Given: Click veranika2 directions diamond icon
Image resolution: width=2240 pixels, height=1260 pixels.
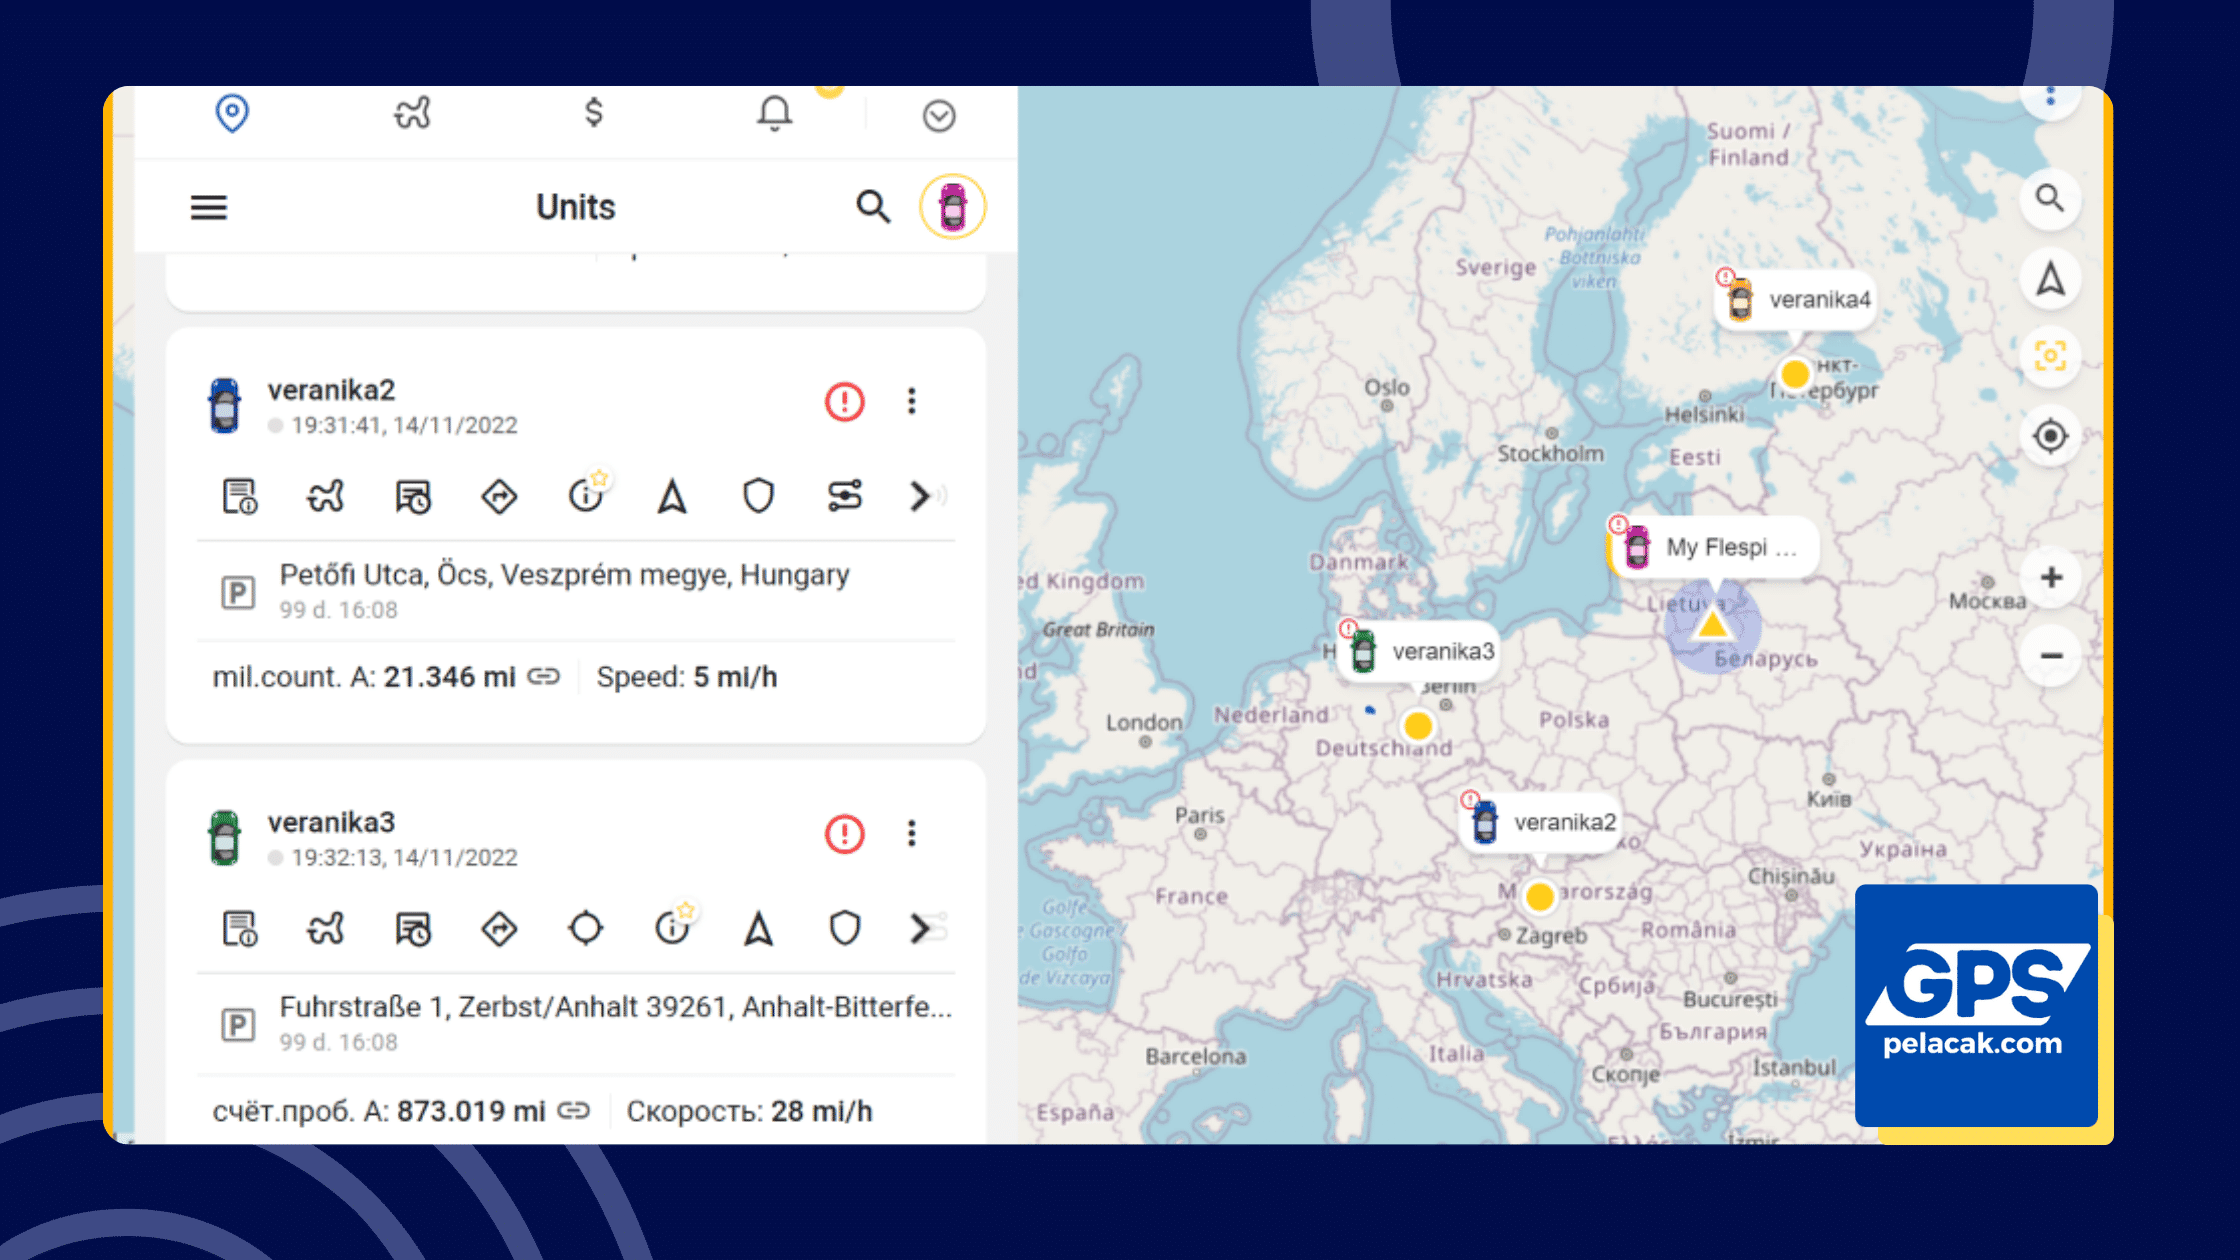Looking at the screenshot, I should pyautogui.click(x=499, y=496).
